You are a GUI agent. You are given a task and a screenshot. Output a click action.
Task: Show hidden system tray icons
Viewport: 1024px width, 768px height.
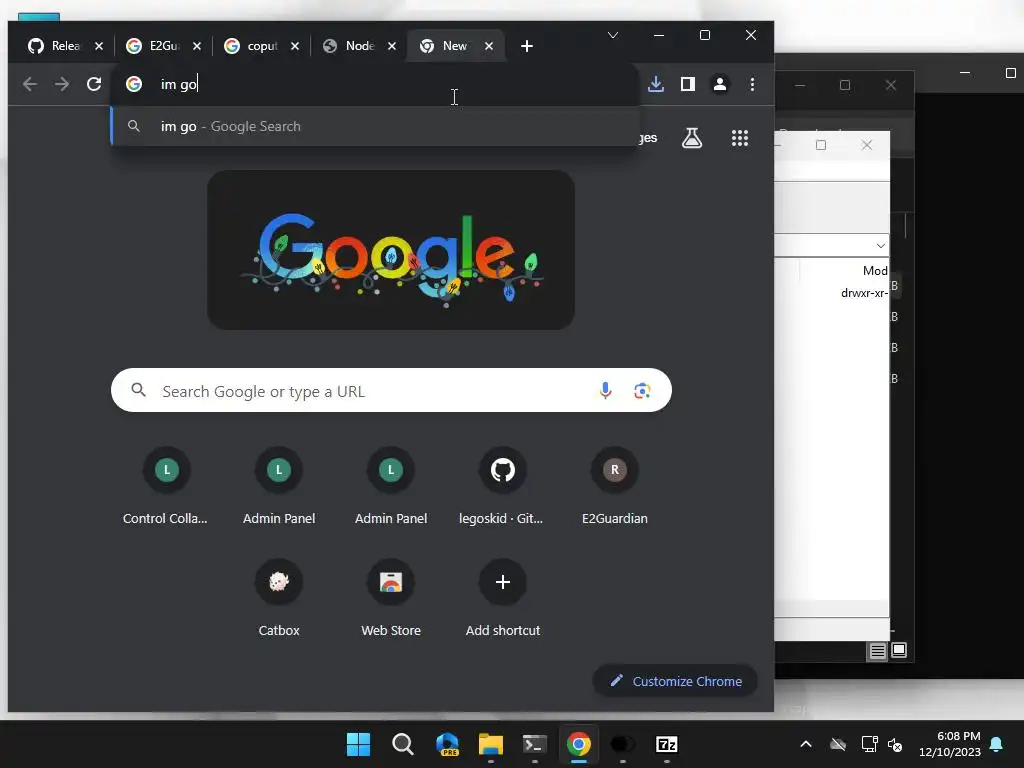806,744
